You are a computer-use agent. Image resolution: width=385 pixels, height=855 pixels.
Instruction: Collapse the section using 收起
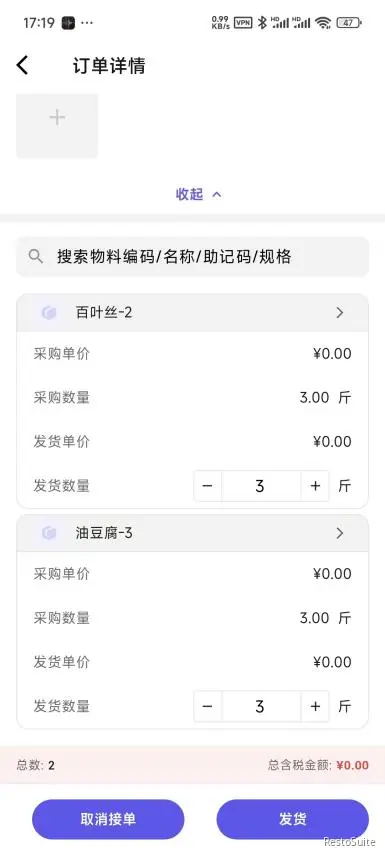tap(198, 194)
